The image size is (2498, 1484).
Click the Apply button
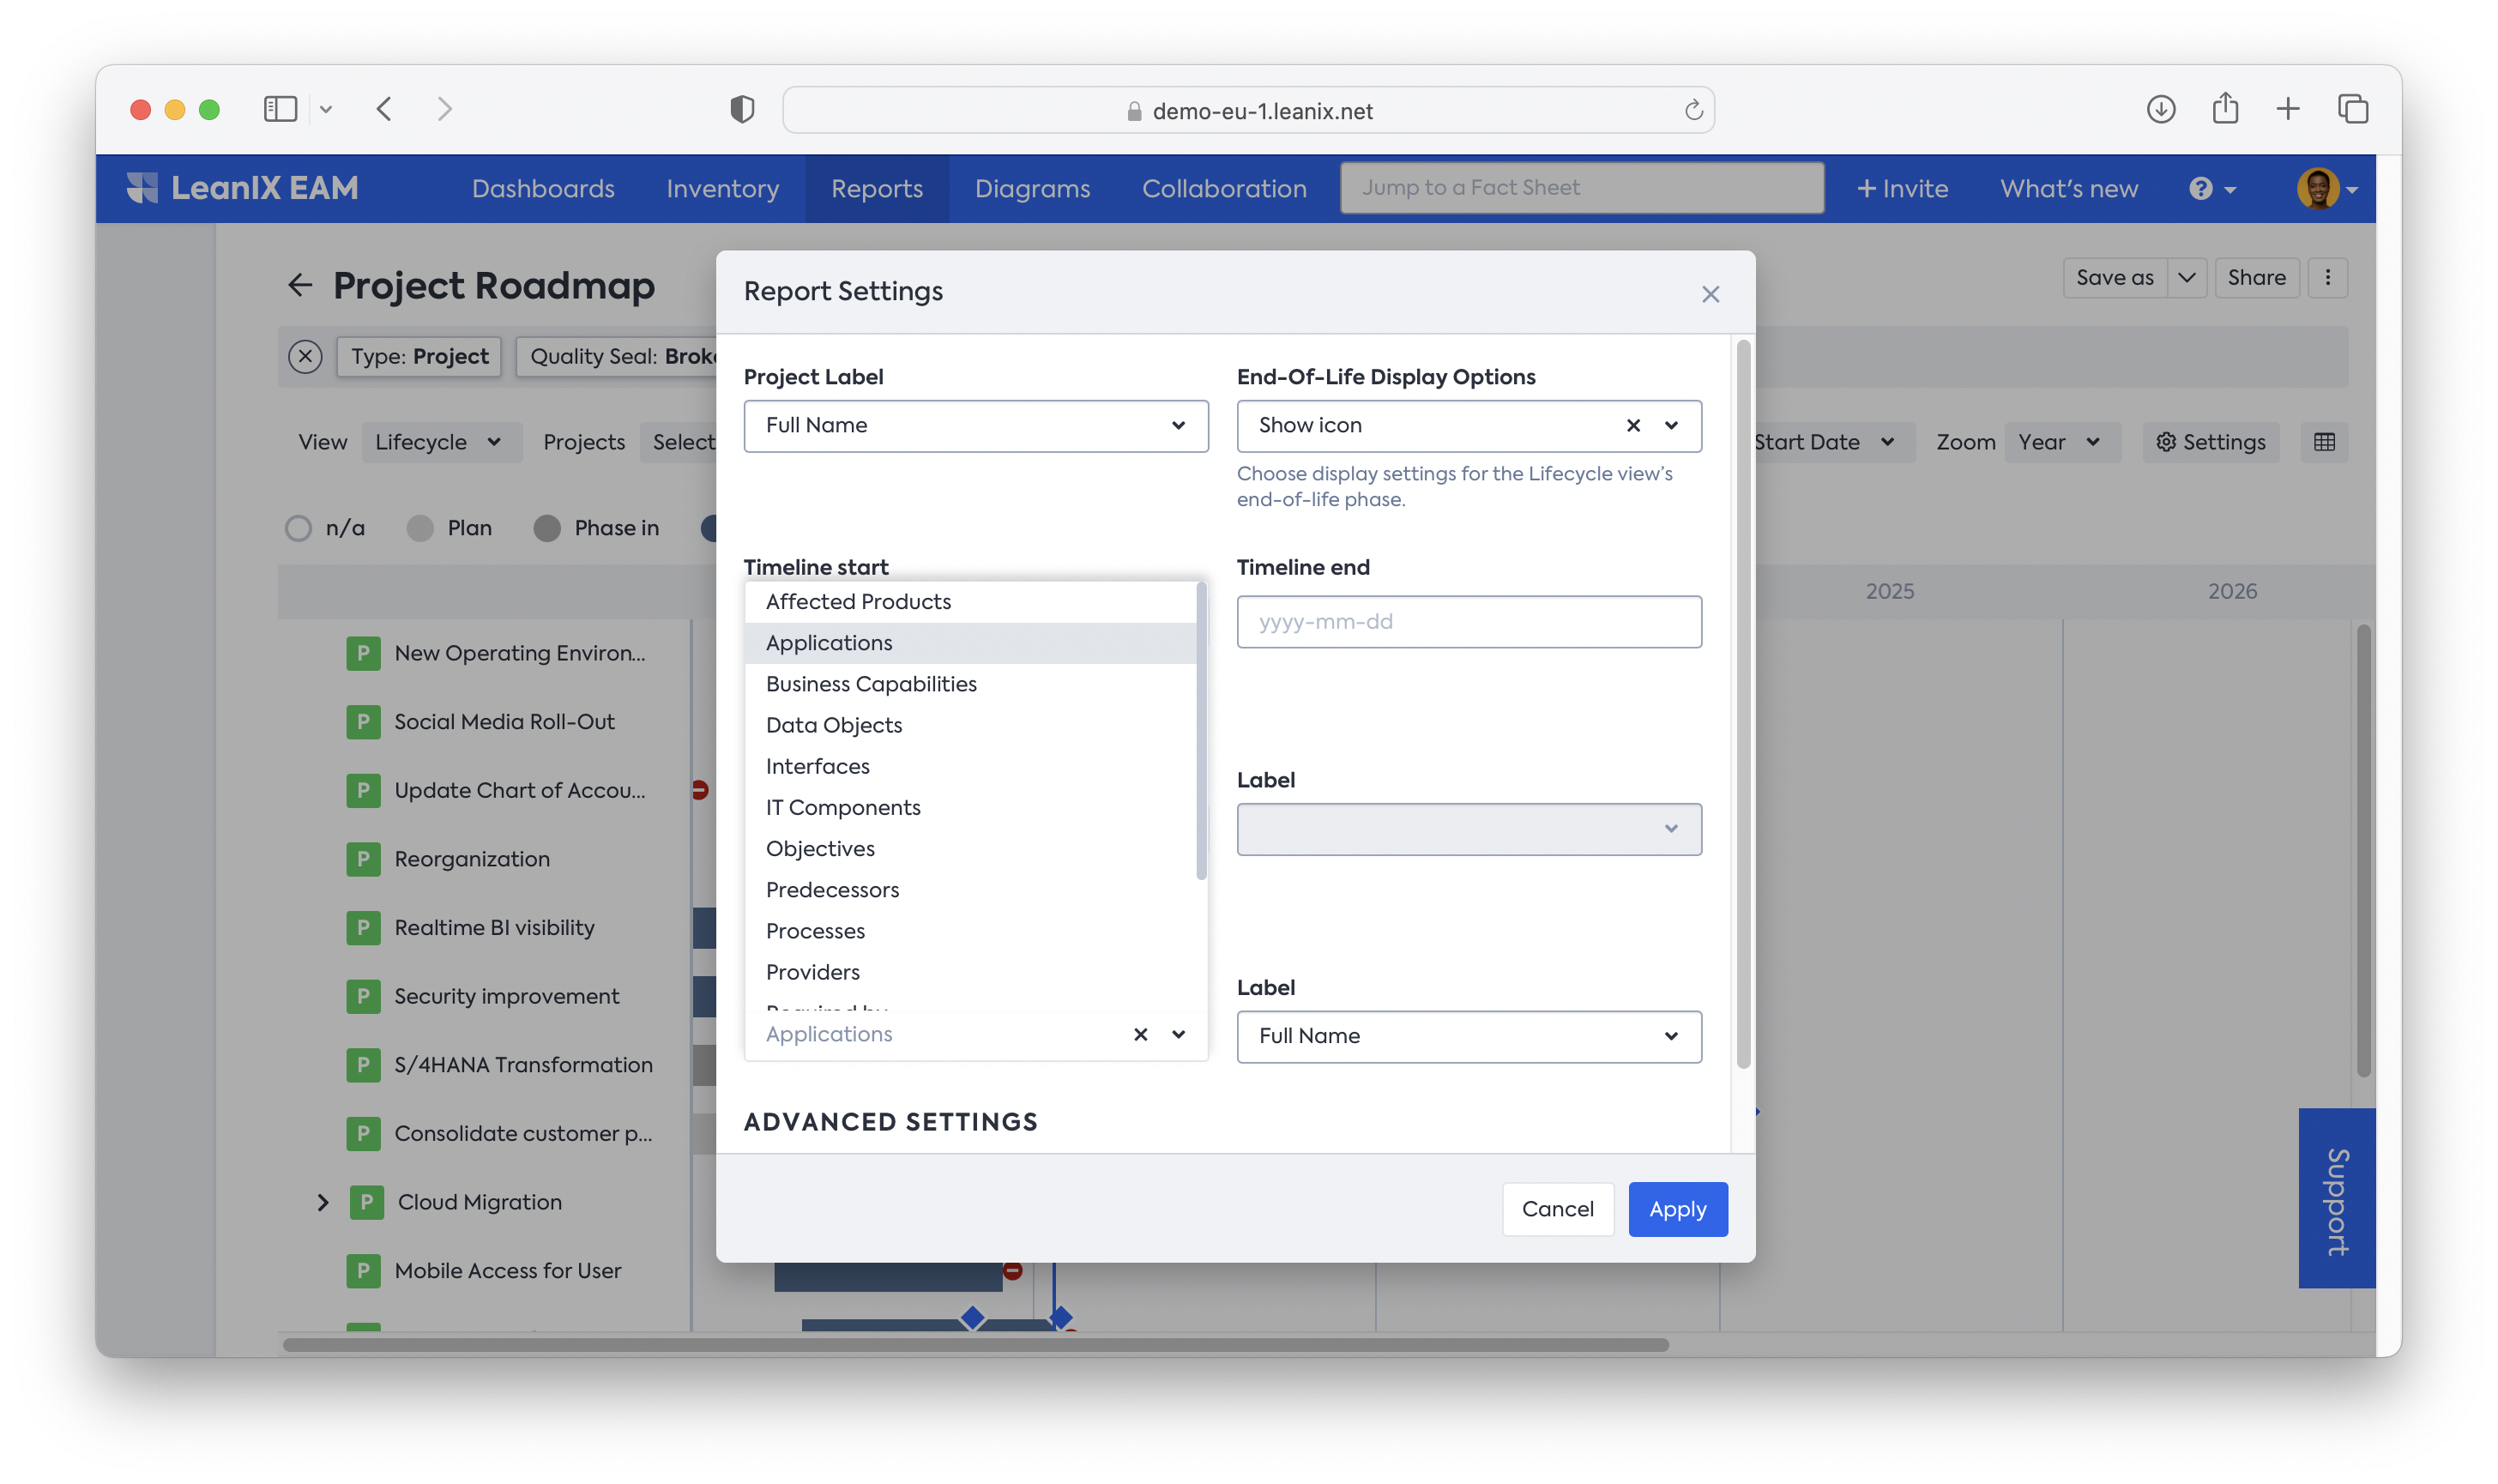(1677, 1209)
